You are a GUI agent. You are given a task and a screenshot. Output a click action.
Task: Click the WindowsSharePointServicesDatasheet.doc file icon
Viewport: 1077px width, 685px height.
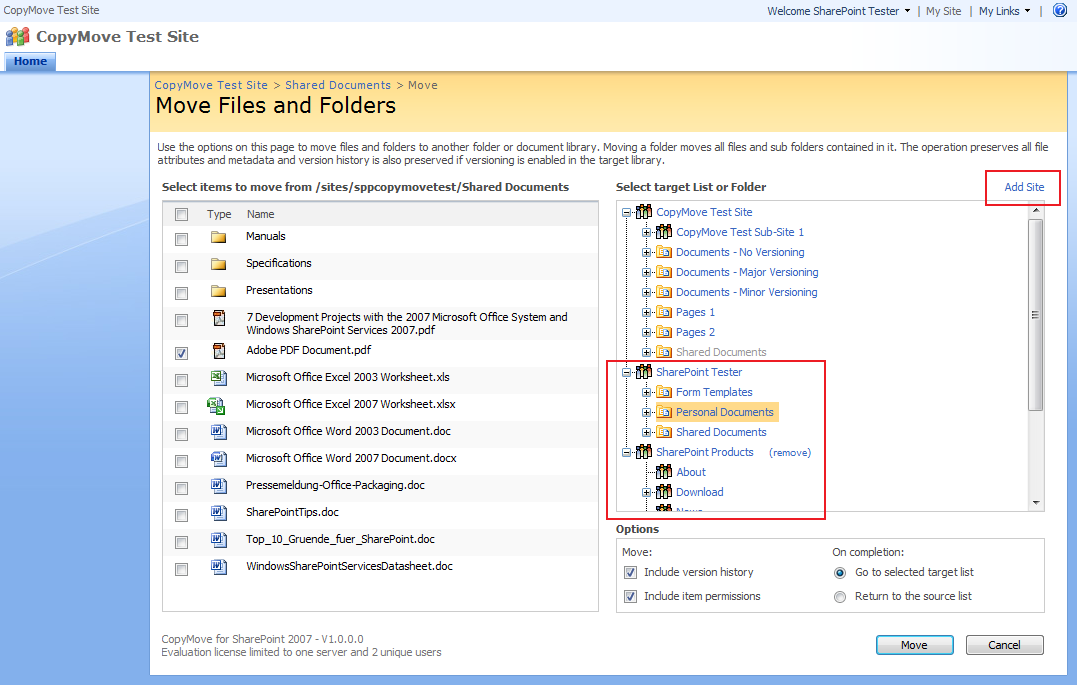pyautogui.click(x=218, y=567)
